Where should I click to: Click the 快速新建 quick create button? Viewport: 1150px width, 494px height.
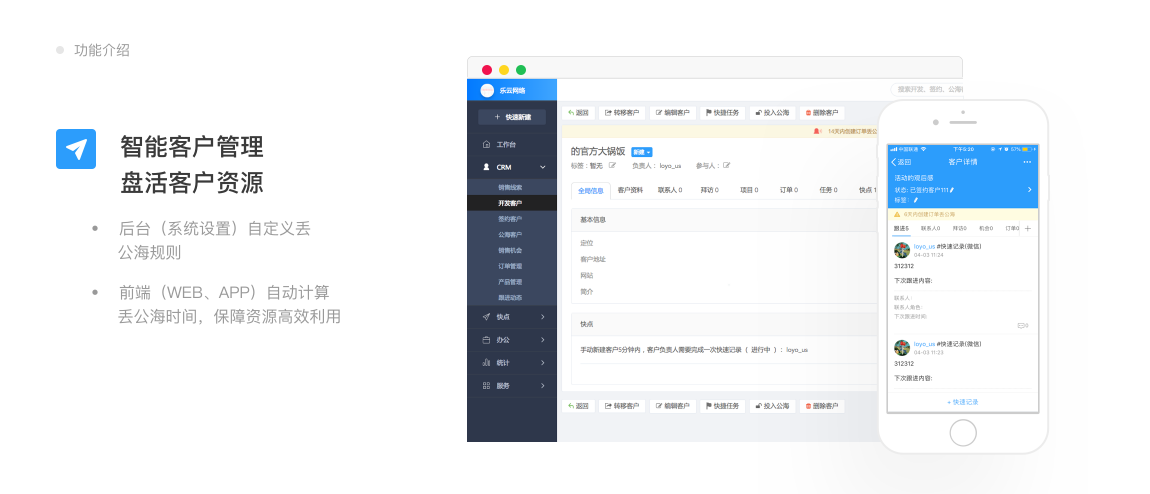(512, 117)
